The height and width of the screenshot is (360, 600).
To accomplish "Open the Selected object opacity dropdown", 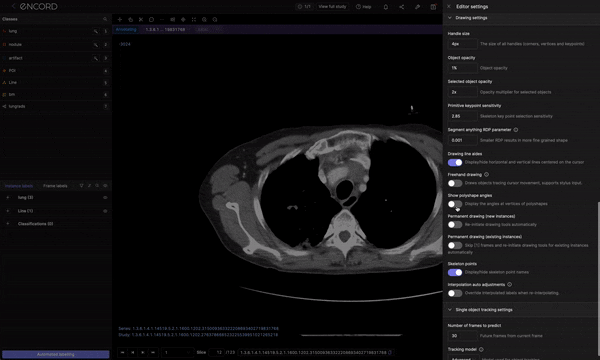I will [x=463, y=92].
